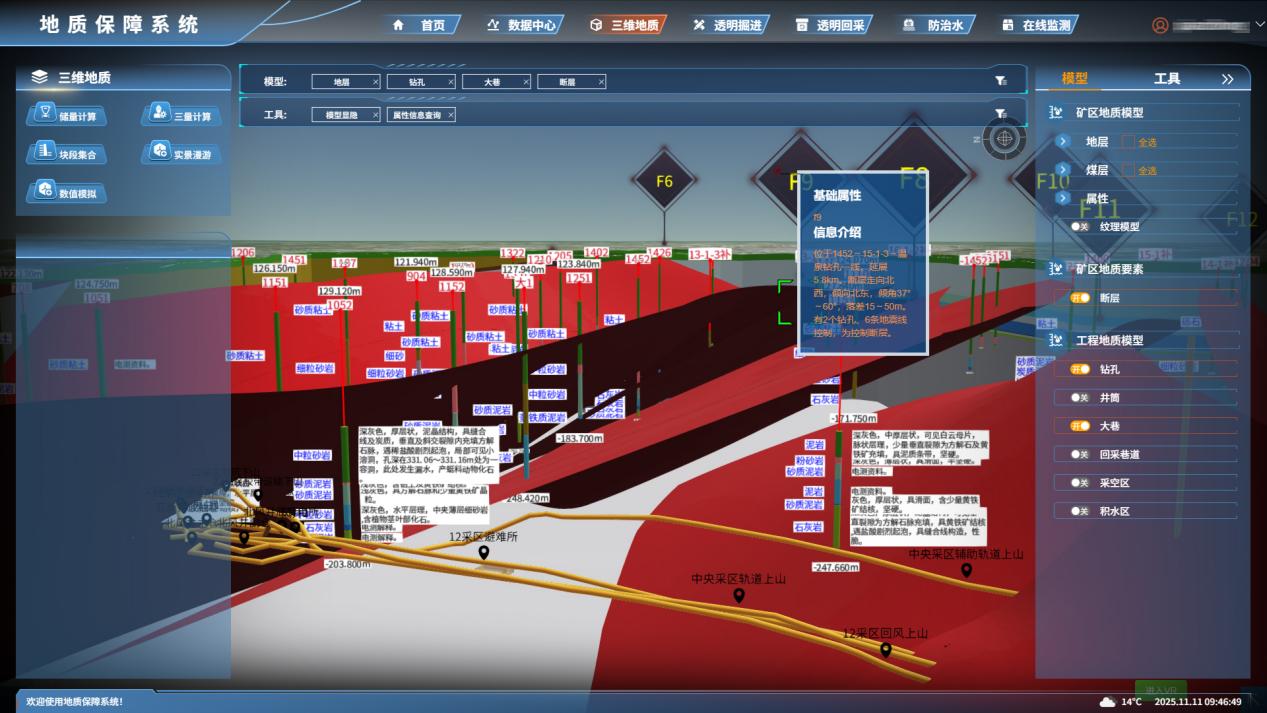This screenshot has width=1267, height=713.
Task: Expand the 地层 tree node
Action: click(x=1063, y=142)
